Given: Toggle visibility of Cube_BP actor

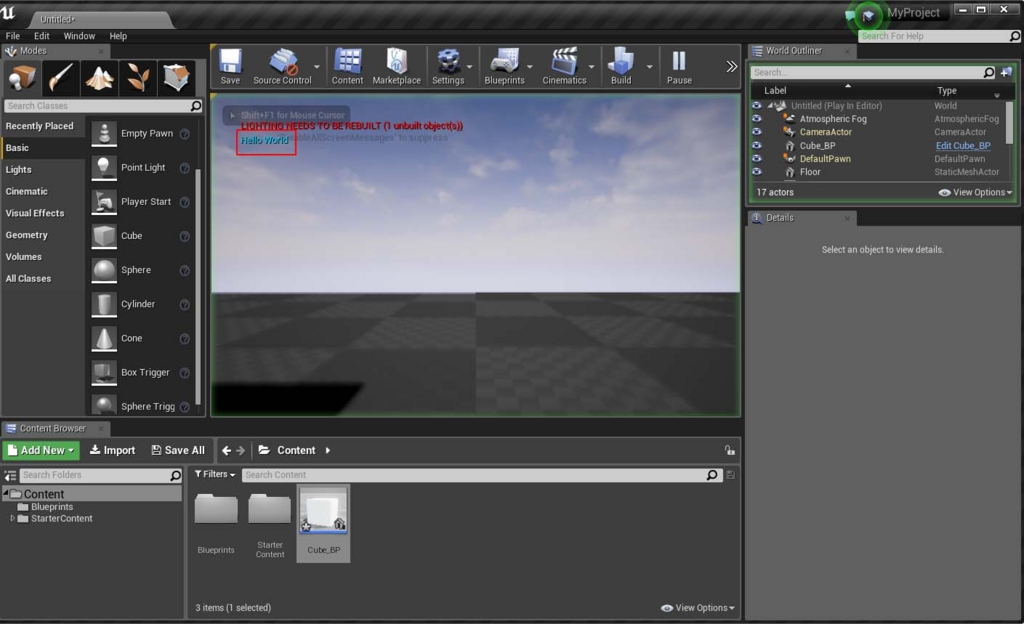Looking at the screenshot, I should 756,146.
